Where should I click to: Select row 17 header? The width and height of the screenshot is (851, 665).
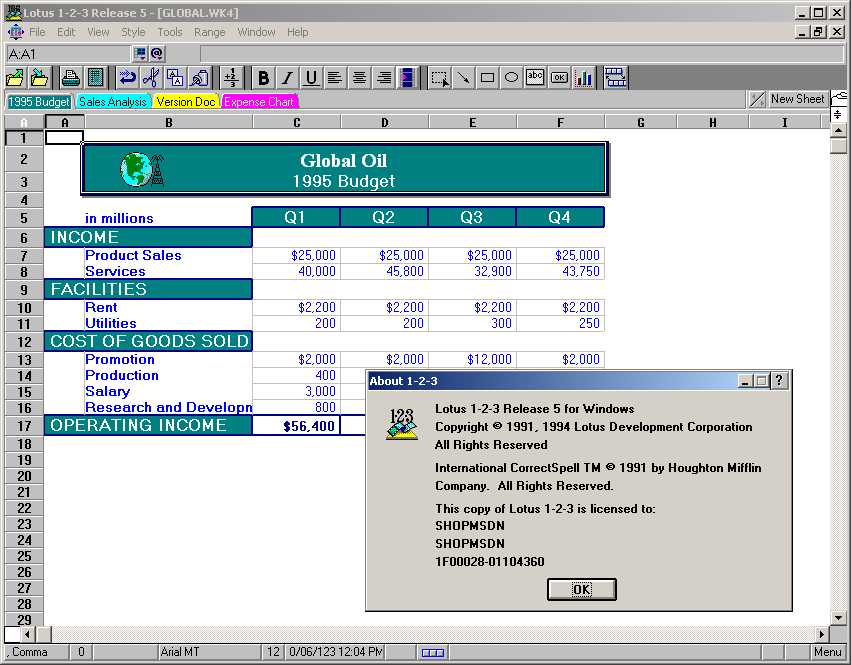tap(24, 425)
